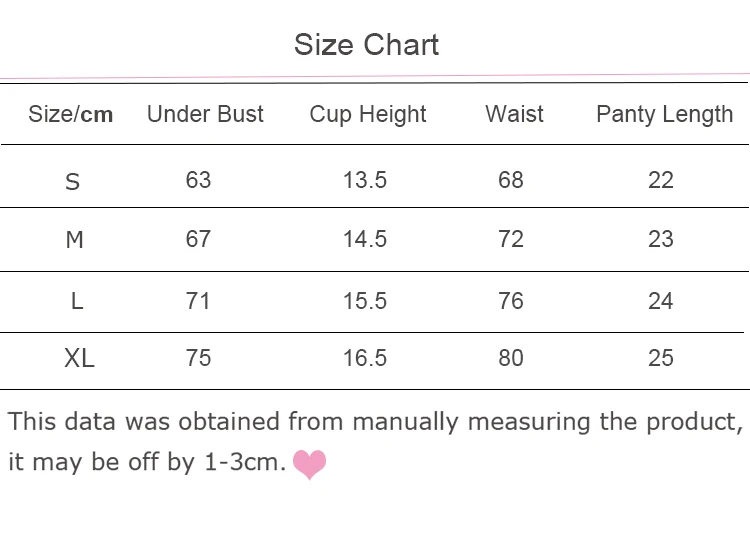Select the L size row label
The image size is (750, 546).
pos(77,301)
